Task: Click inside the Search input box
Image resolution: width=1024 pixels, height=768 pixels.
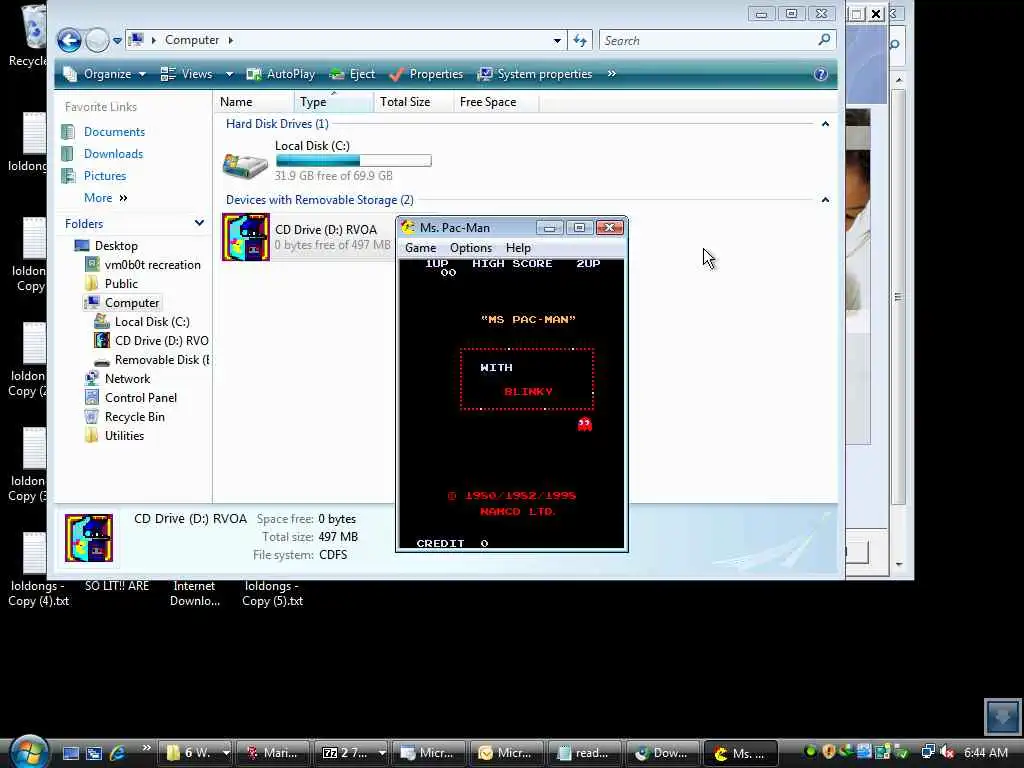Action: pyautogui.click(x=708, y=40)
